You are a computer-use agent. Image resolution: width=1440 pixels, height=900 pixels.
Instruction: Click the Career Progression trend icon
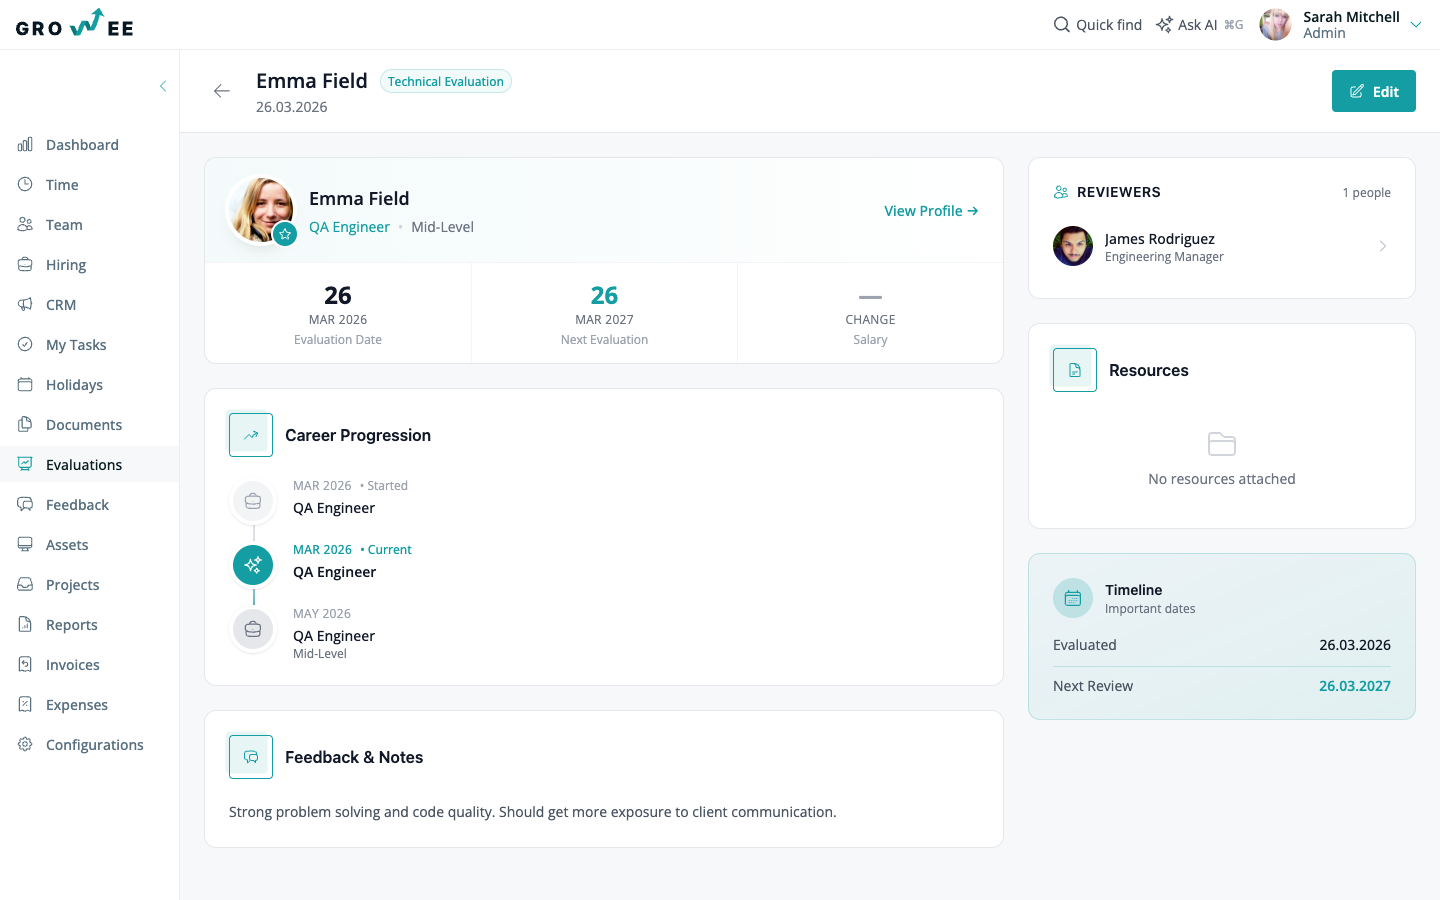pos(251,435)
